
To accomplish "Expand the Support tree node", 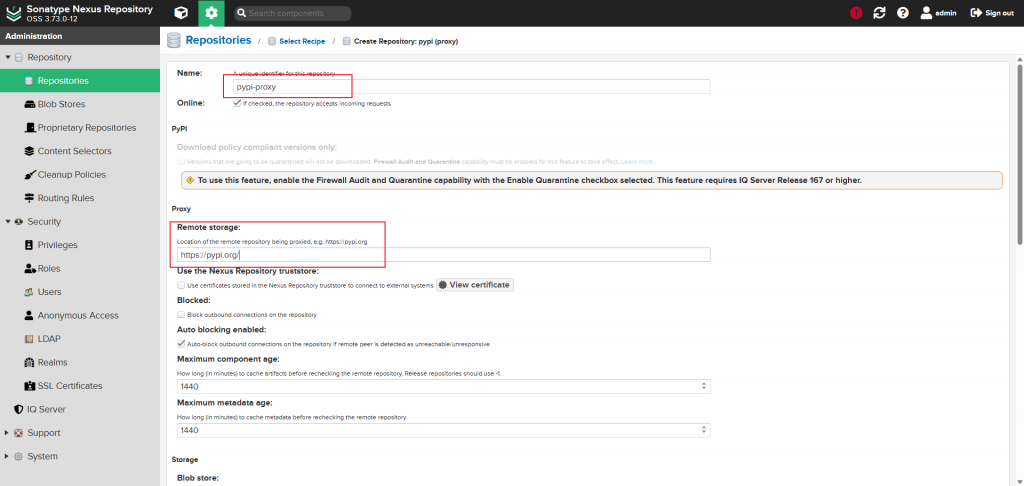I will pyautogui.click(x=8, y=433).
